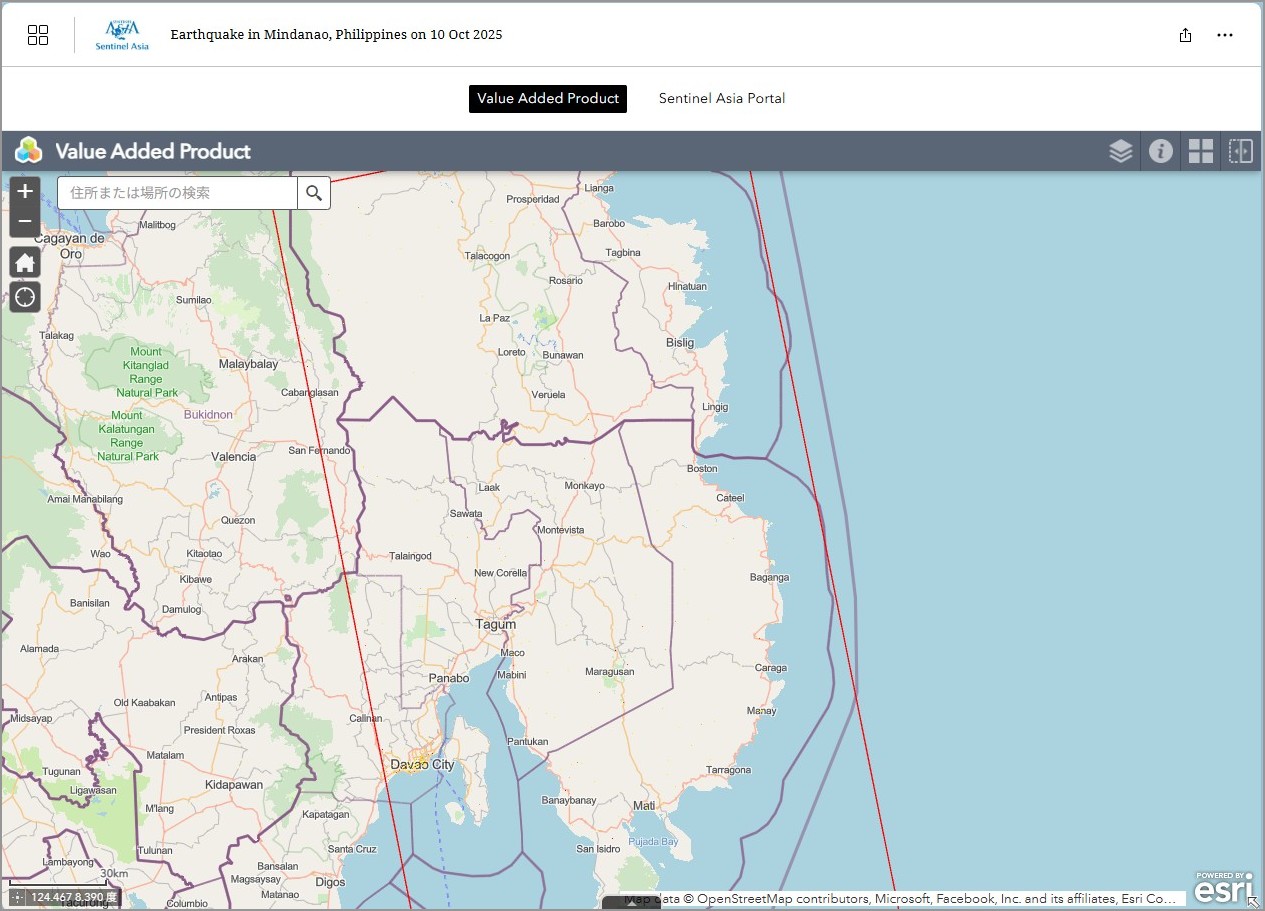This screenshot has height=911, width=1265.
Task: Open the app grid menu
Action: 38,35
